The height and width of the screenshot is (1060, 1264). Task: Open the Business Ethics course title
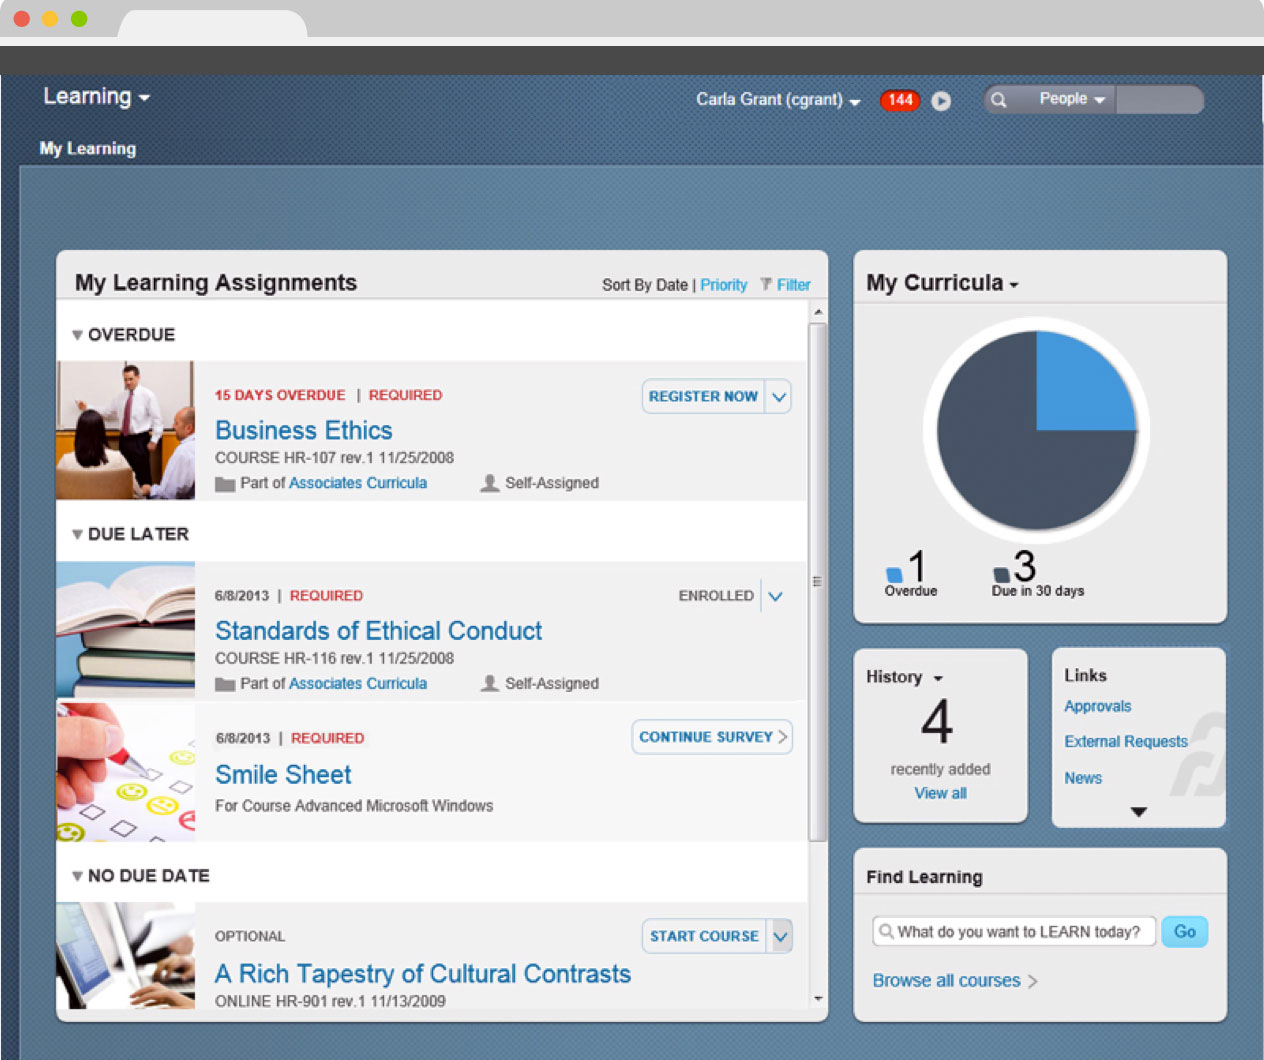[x=304, y=430]
